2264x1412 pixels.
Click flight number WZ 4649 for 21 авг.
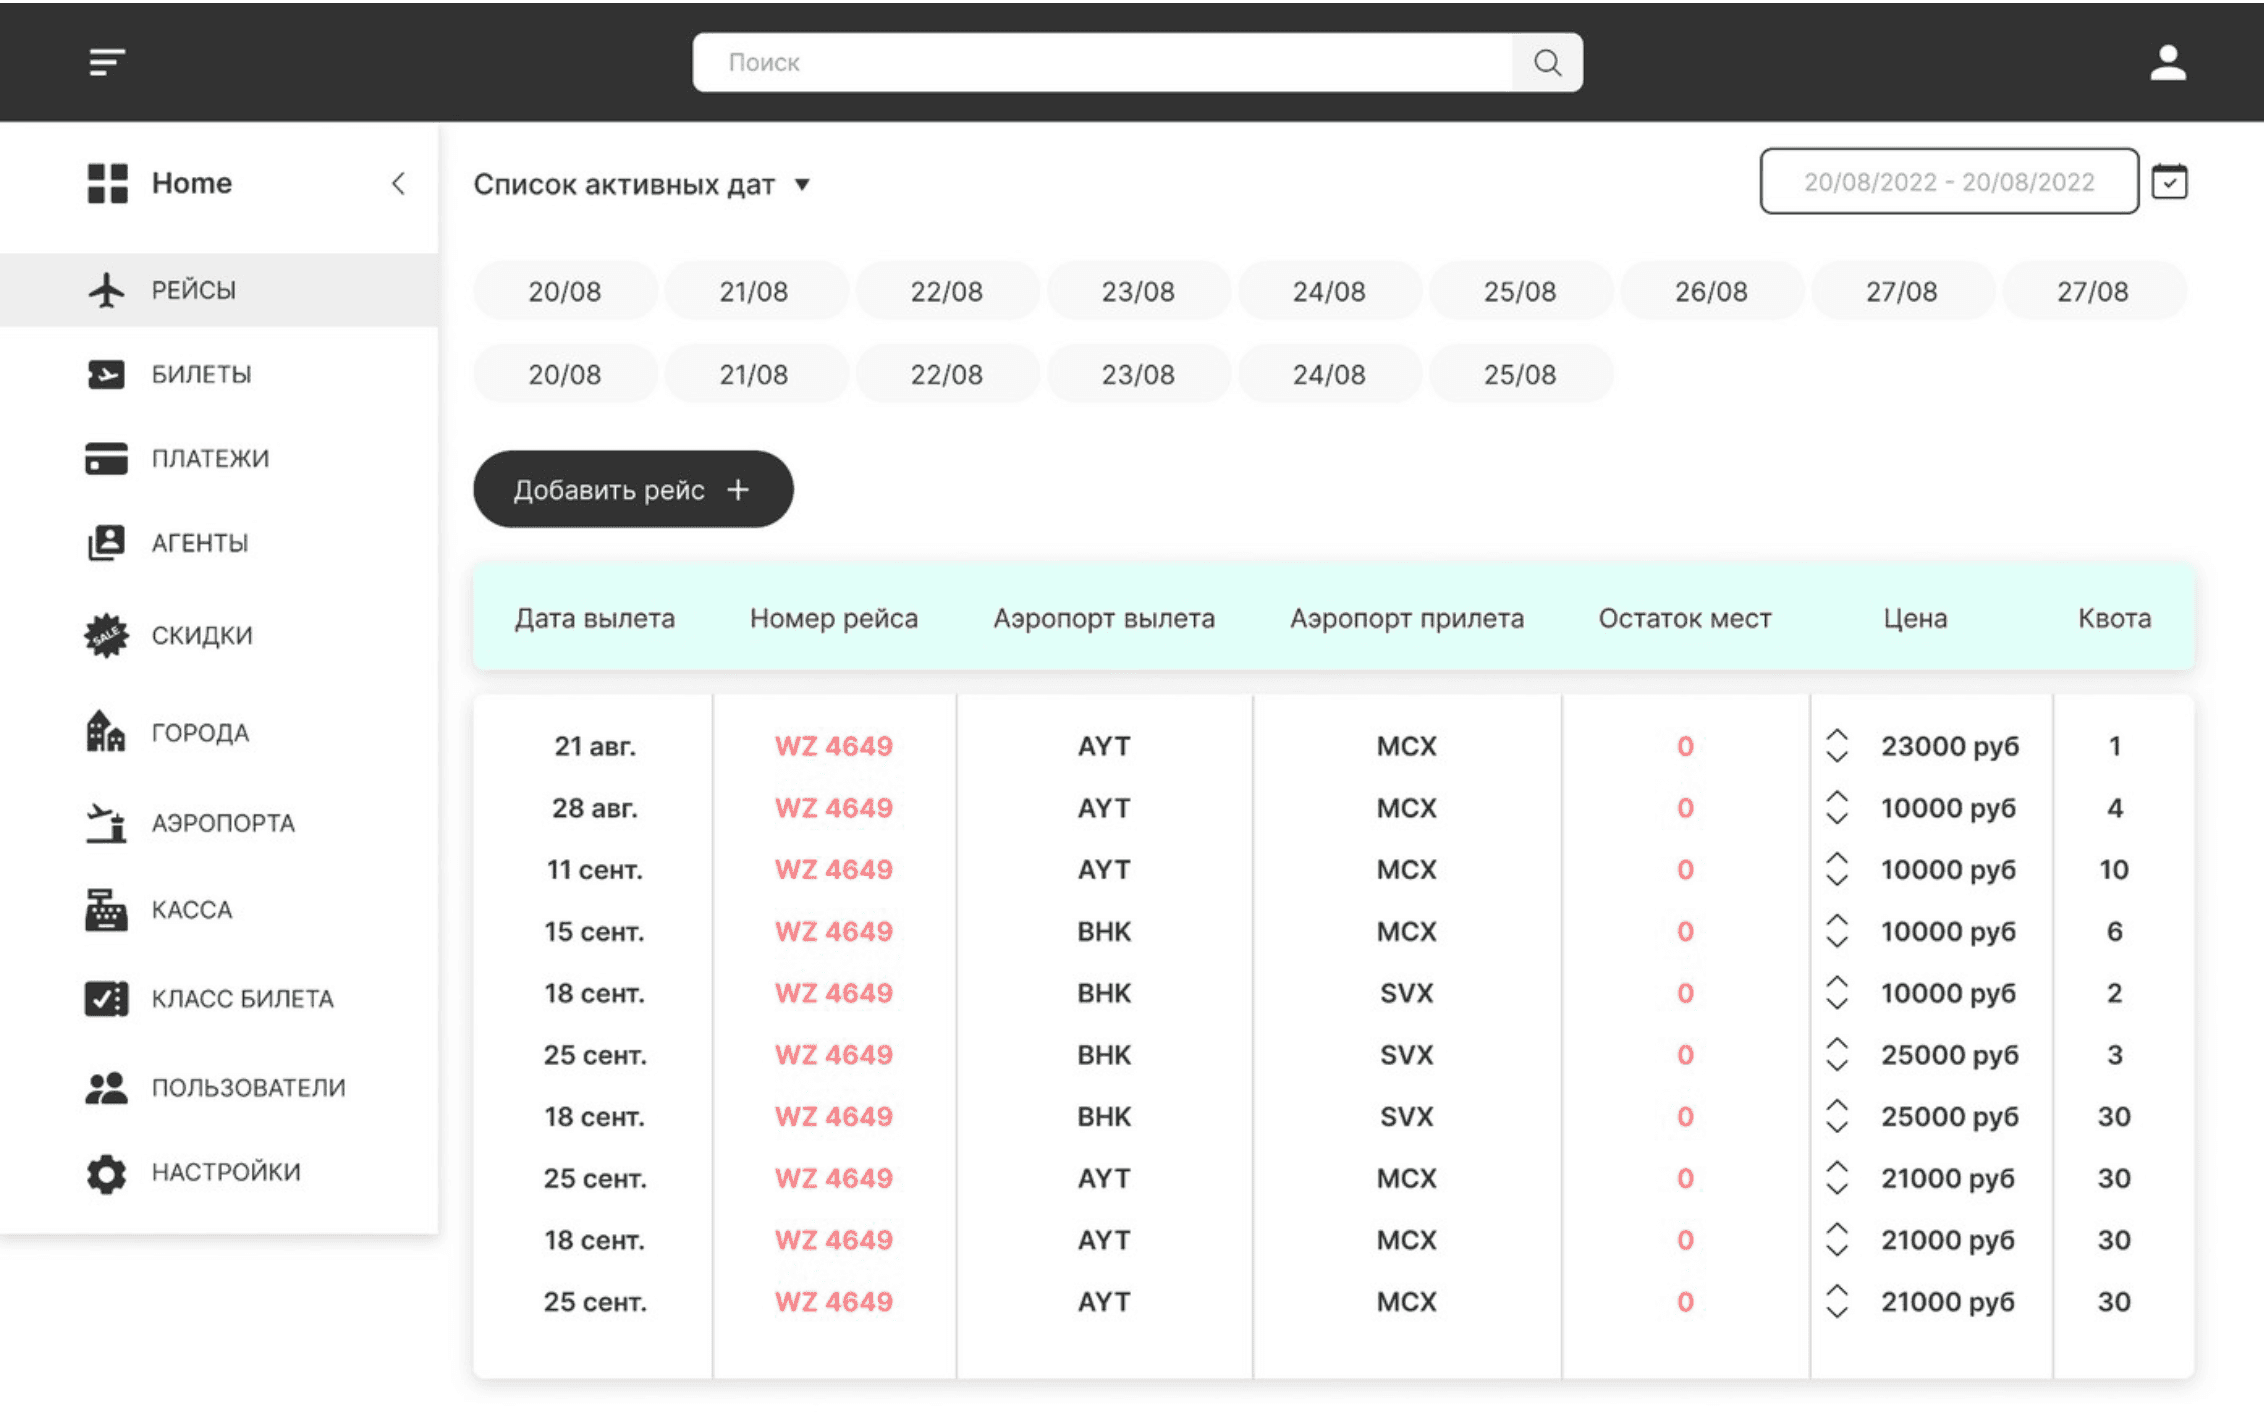834,746
